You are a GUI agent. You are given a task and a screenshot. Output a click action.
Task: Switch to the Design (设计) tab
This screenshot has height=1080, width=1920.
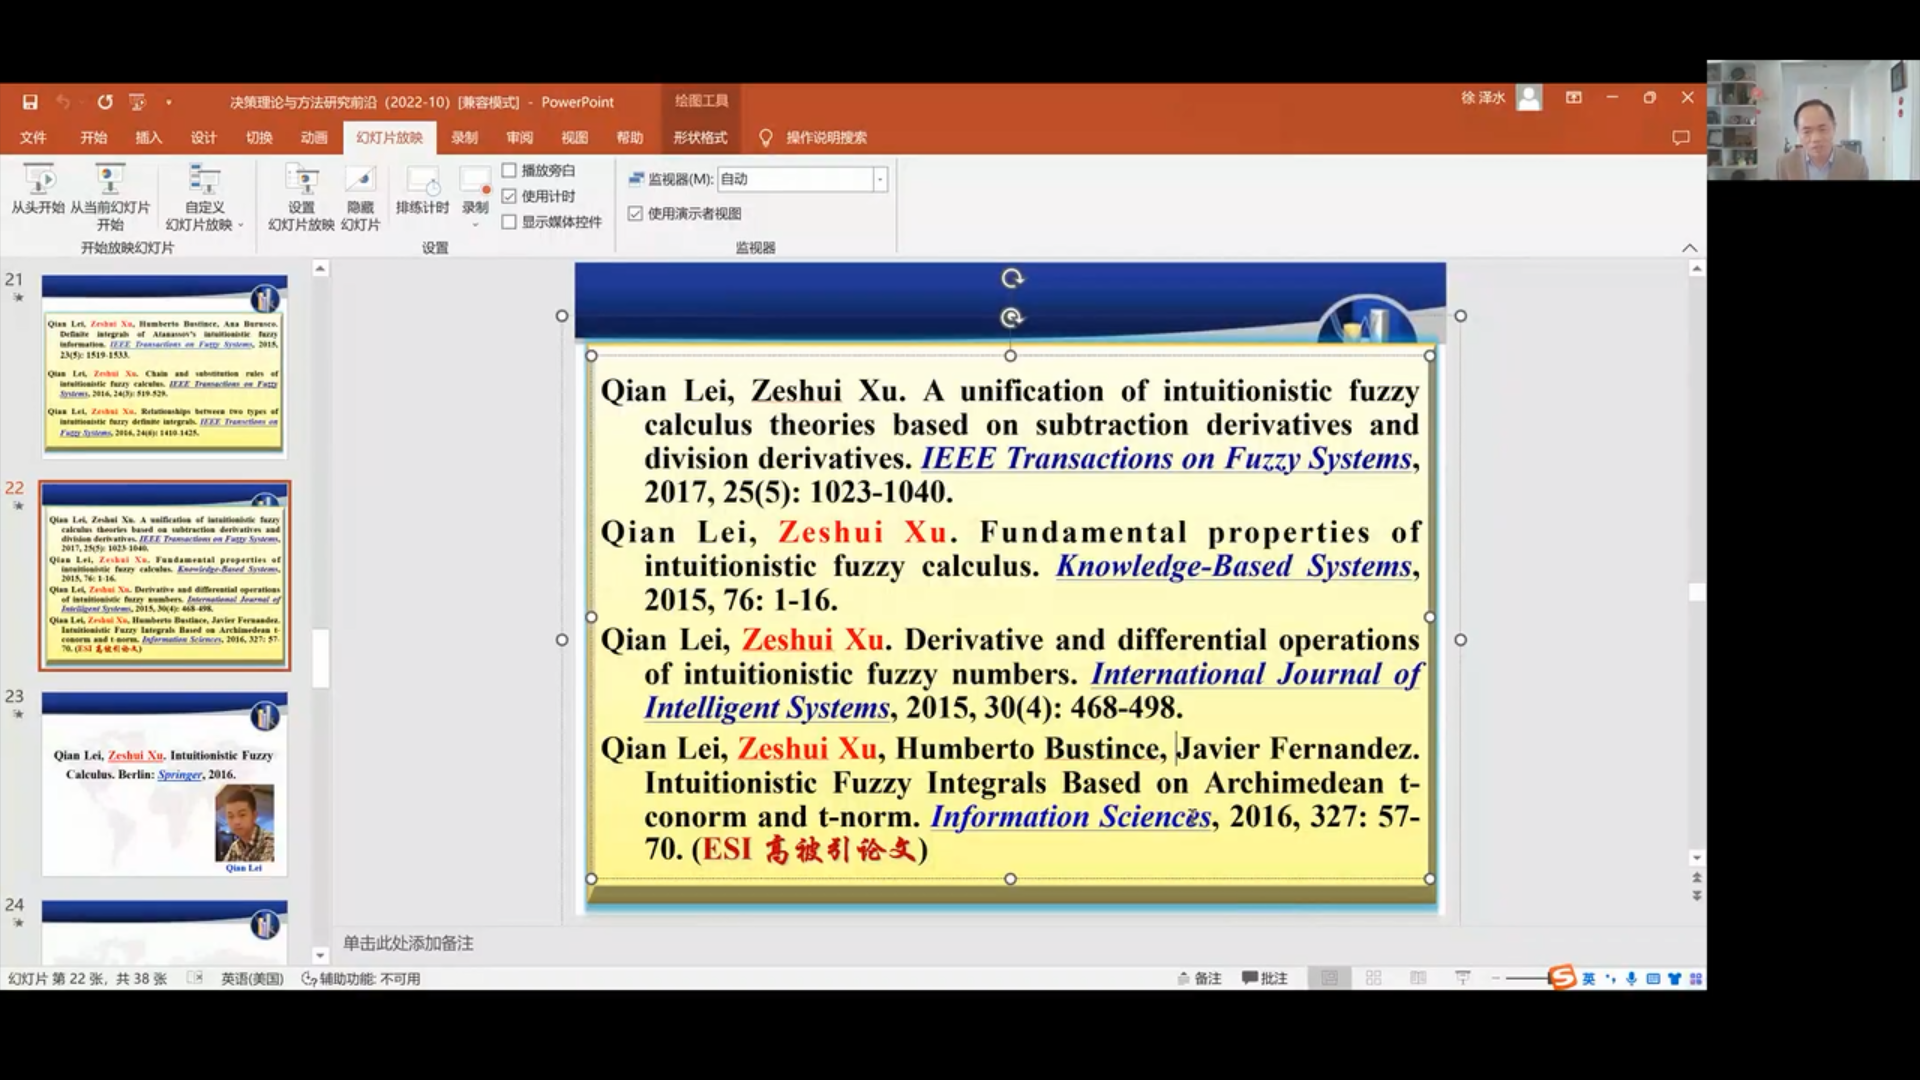tap(204, 138)
